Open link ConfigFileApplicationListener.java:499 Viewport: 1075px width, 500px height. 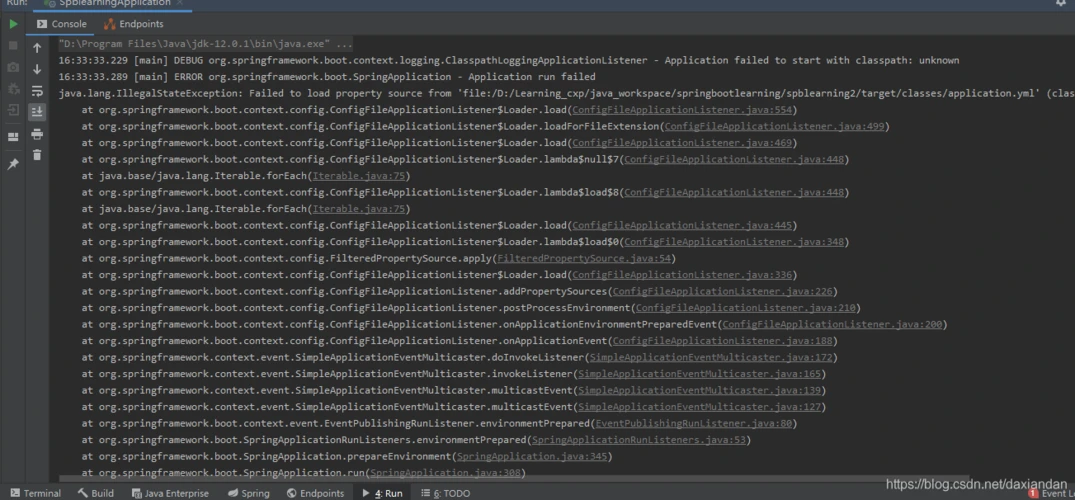point(774,127)
